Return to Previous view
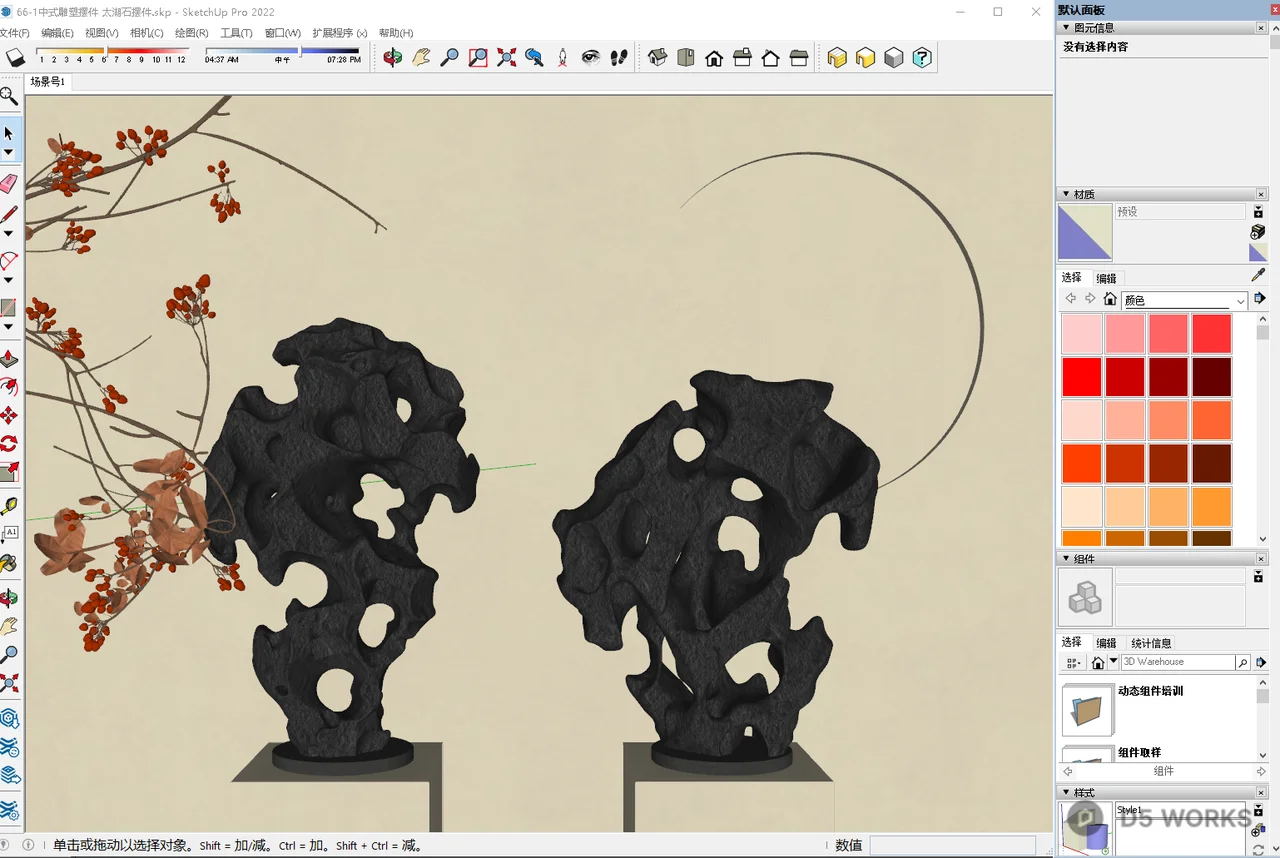This screenshot has width=1280, height=858. point(534,58)
